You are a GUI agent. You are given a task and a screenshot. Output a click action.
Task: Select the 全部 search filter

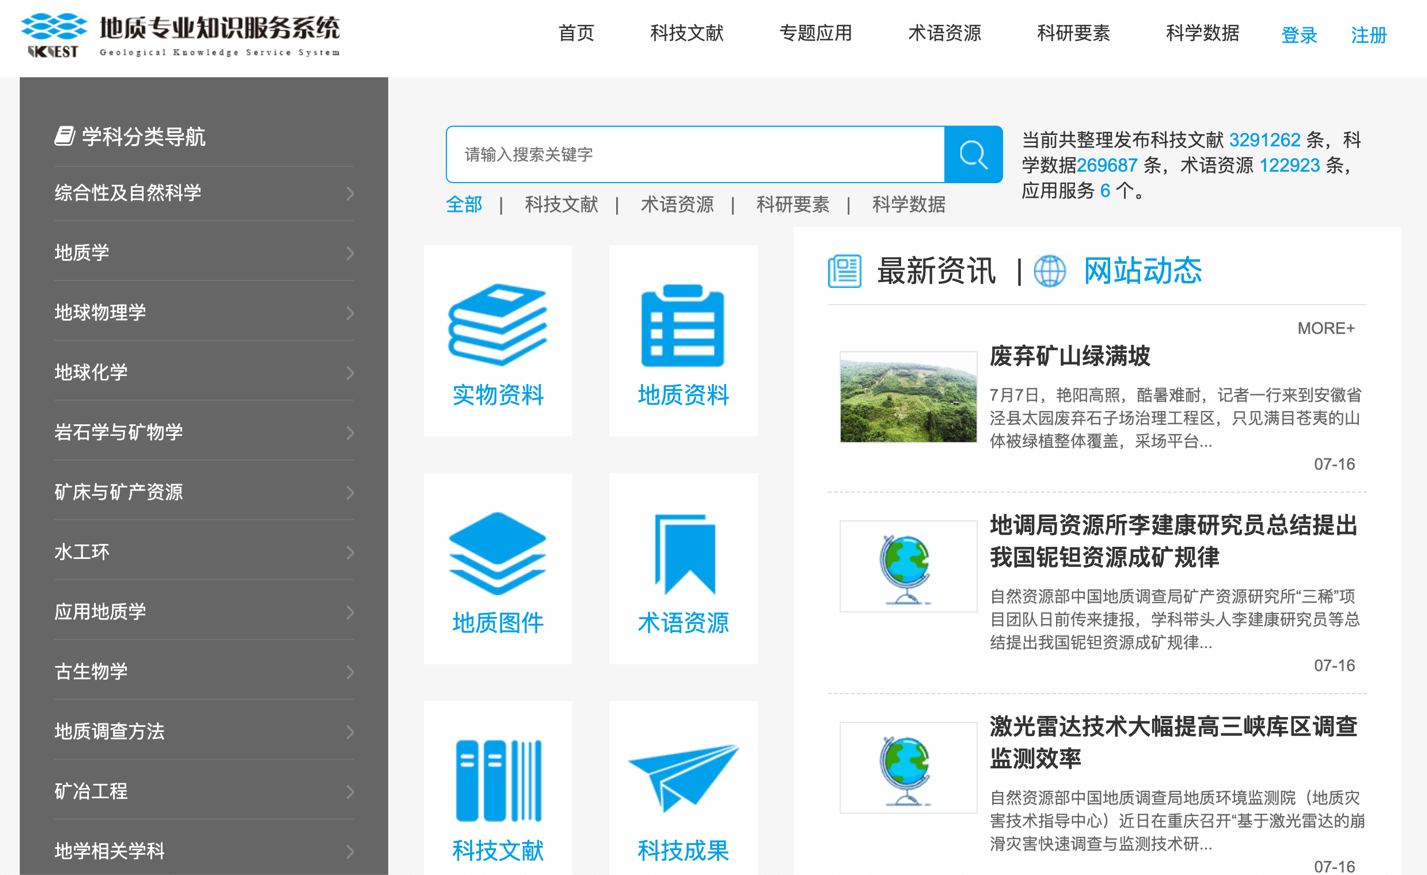pyautogui.click(x=464, y=205)
